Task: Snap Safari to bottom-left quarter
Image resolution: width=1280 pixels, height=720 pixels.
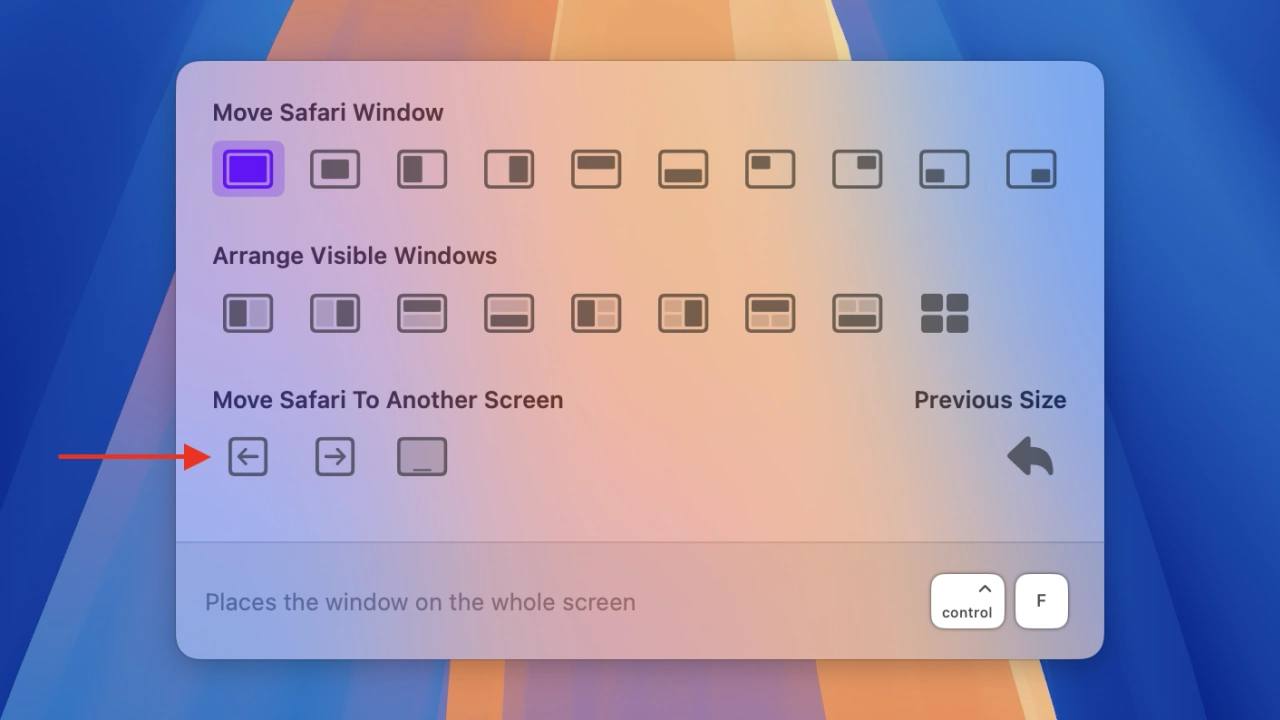Action: point(944,169)
